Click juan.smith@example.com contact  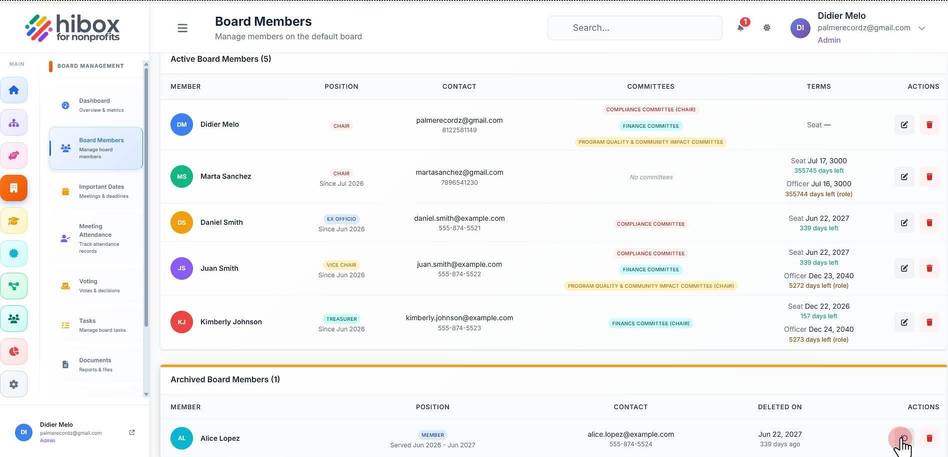459,264
